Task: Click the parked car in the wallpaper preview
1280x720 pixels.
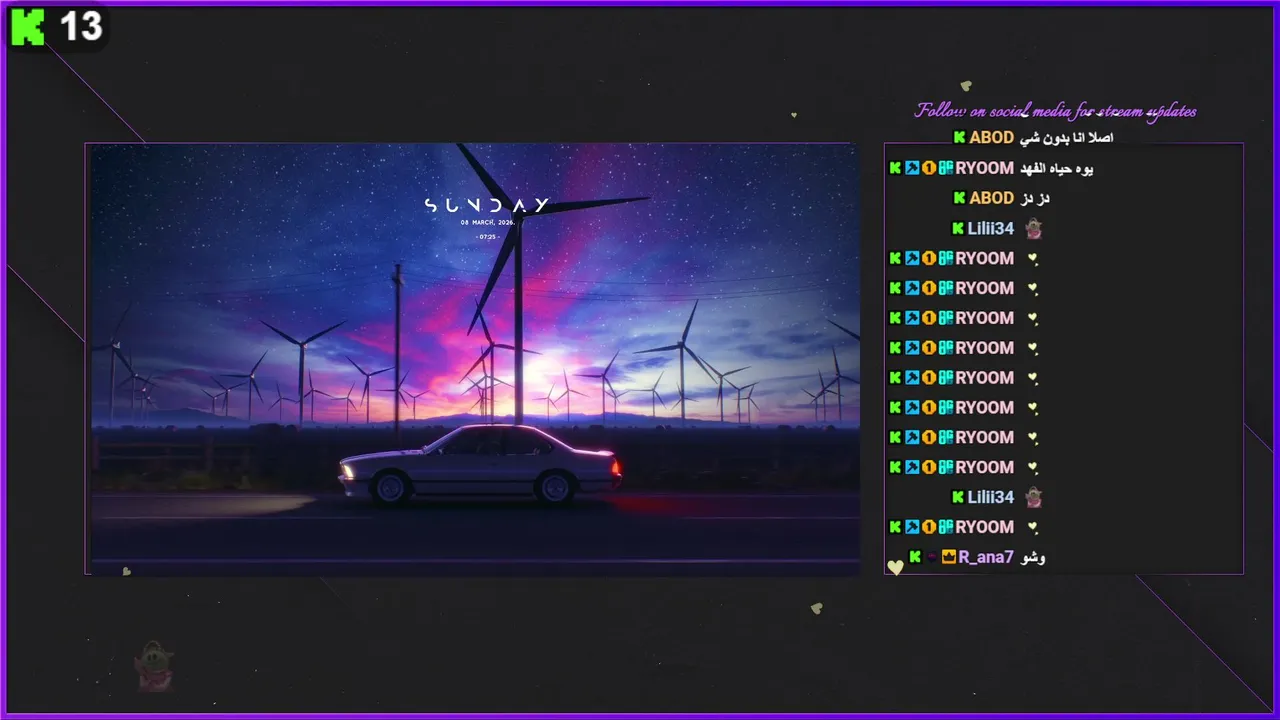Action: [480, 464]
